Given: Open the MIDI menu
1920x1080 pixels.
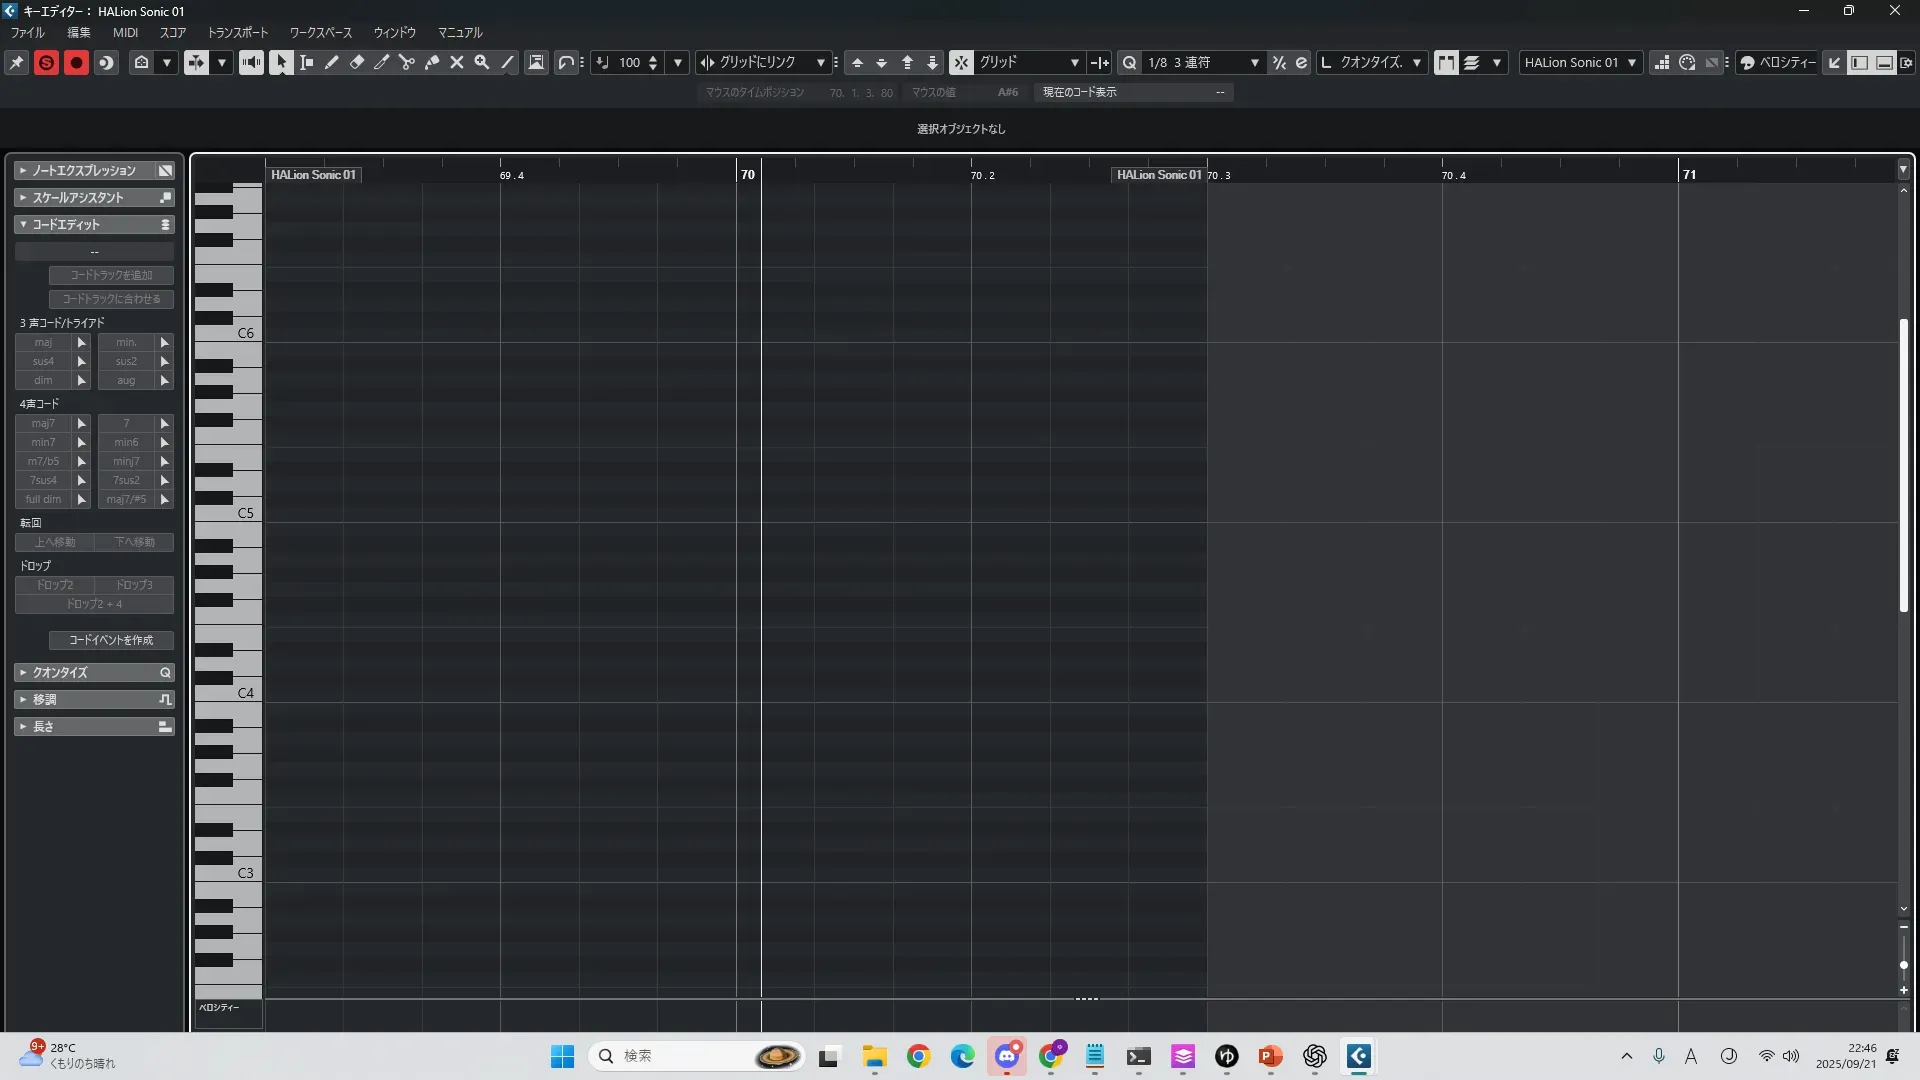Looking at the screenshot, I should (125, 32).
